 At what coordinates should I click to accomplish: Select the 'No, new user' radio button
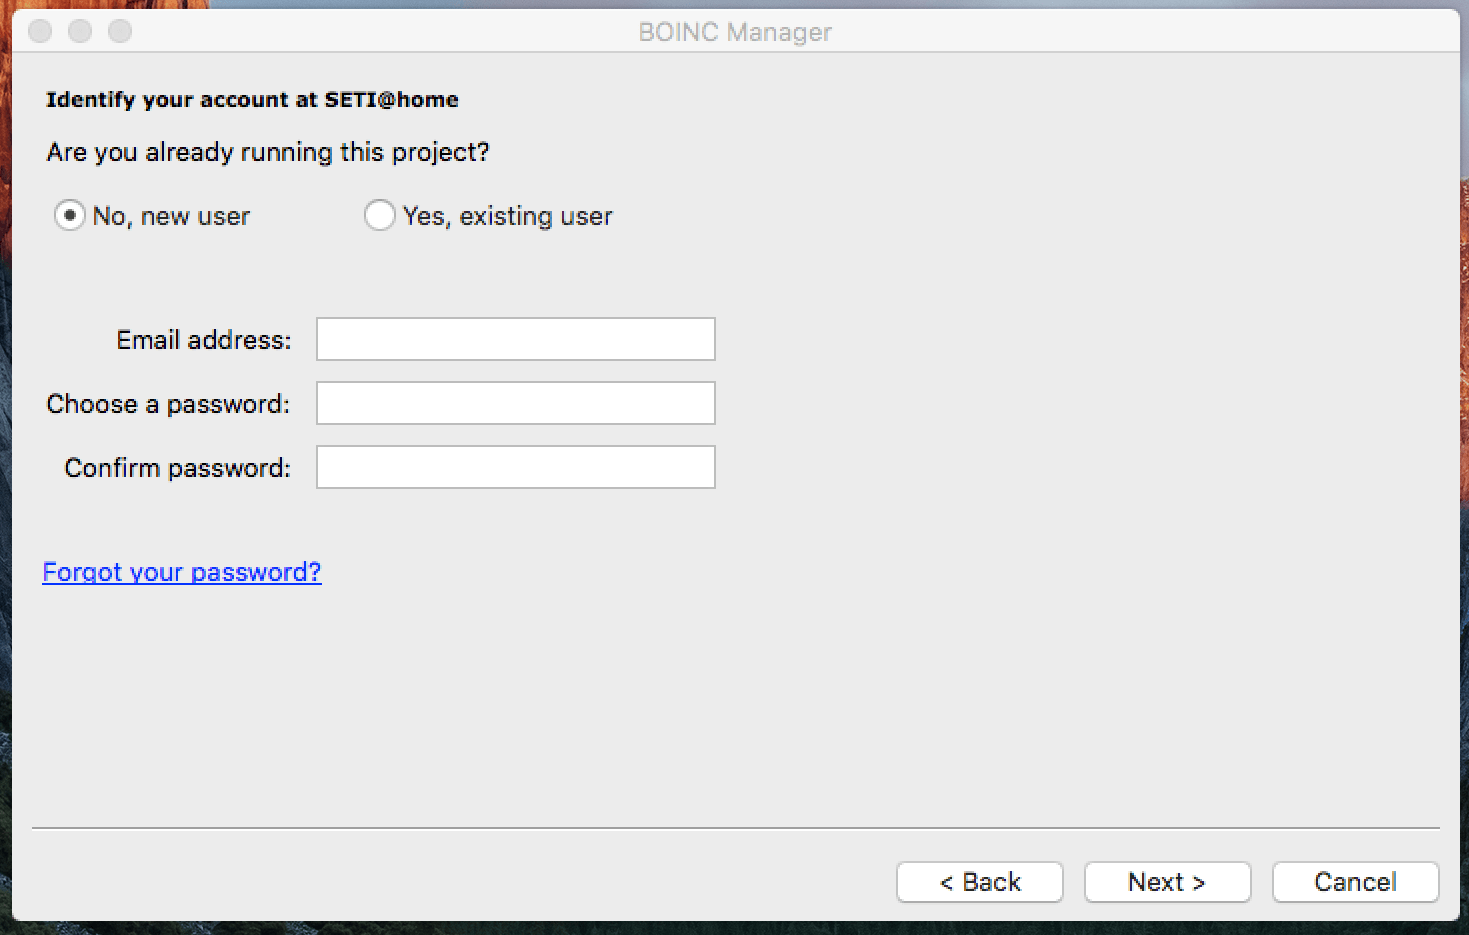point(70,215)
